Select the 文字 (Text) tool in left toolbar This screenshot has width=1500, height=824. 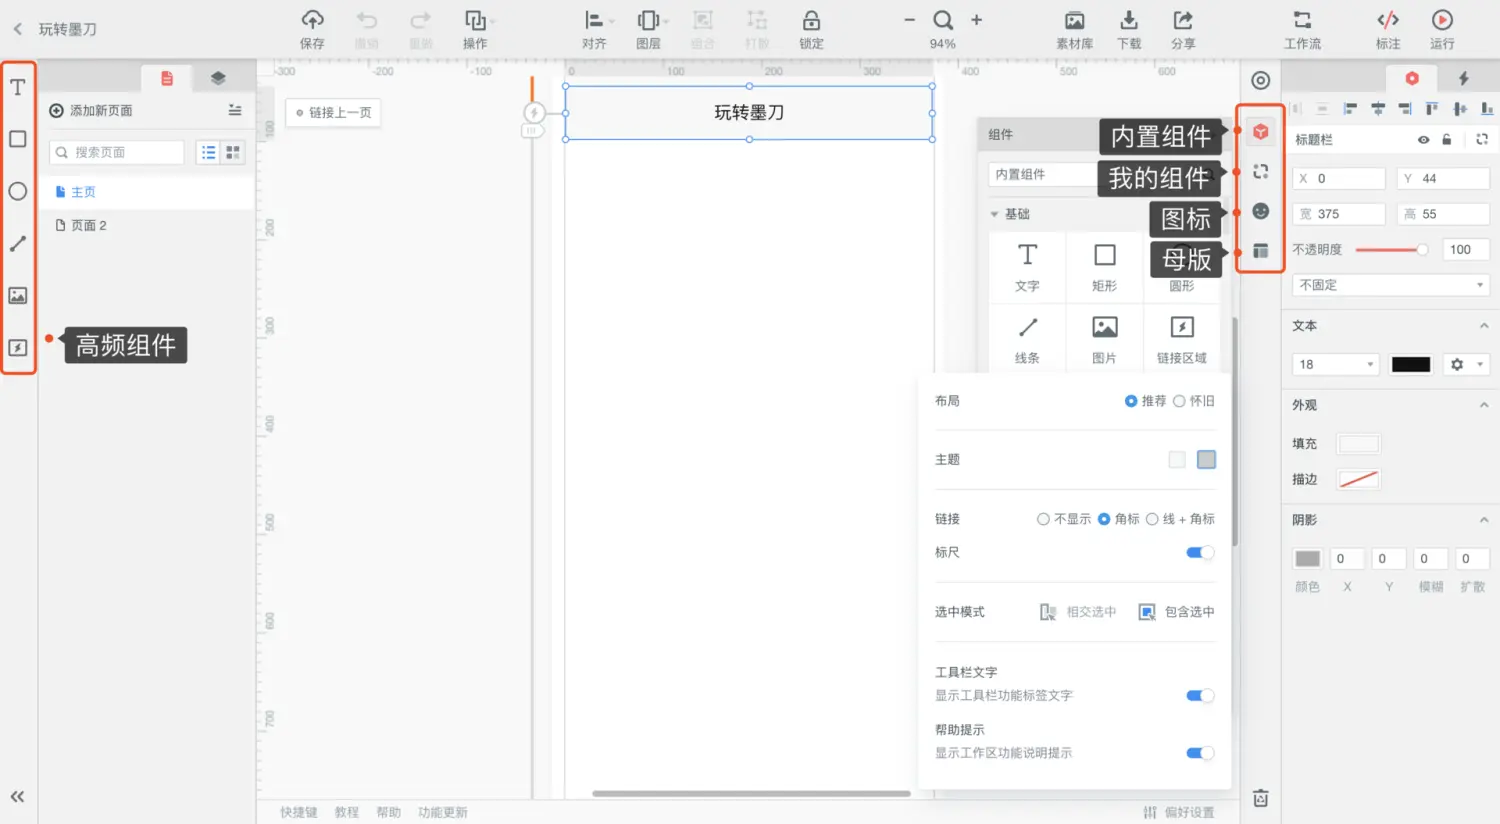(x=16, y=86)
